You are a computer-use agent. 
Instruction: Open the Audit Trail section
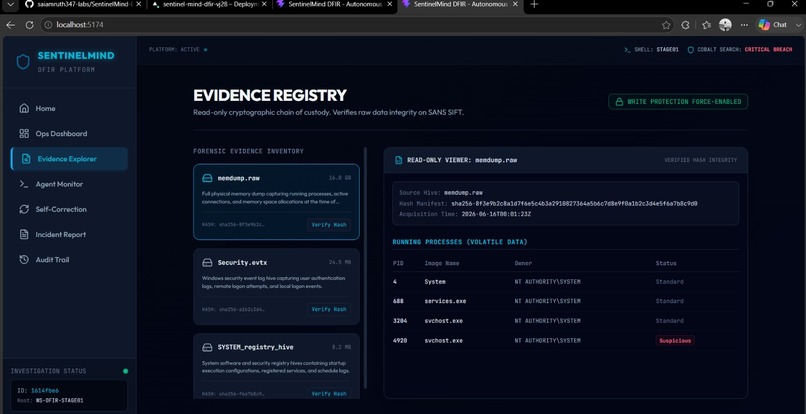coord(69,259)
